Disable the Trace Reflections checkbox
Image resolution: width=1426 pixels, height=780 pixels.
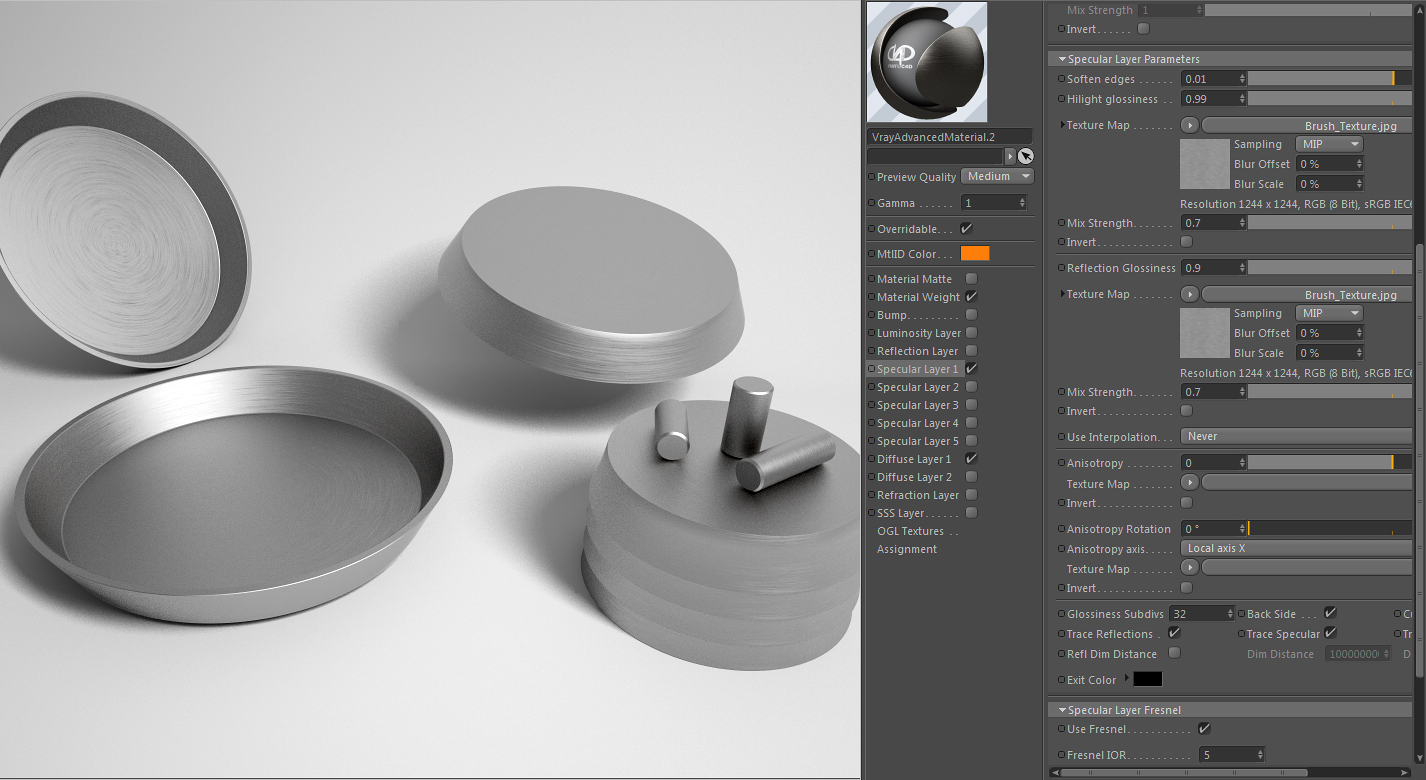pyautogui.click(x=1175, y=634)
